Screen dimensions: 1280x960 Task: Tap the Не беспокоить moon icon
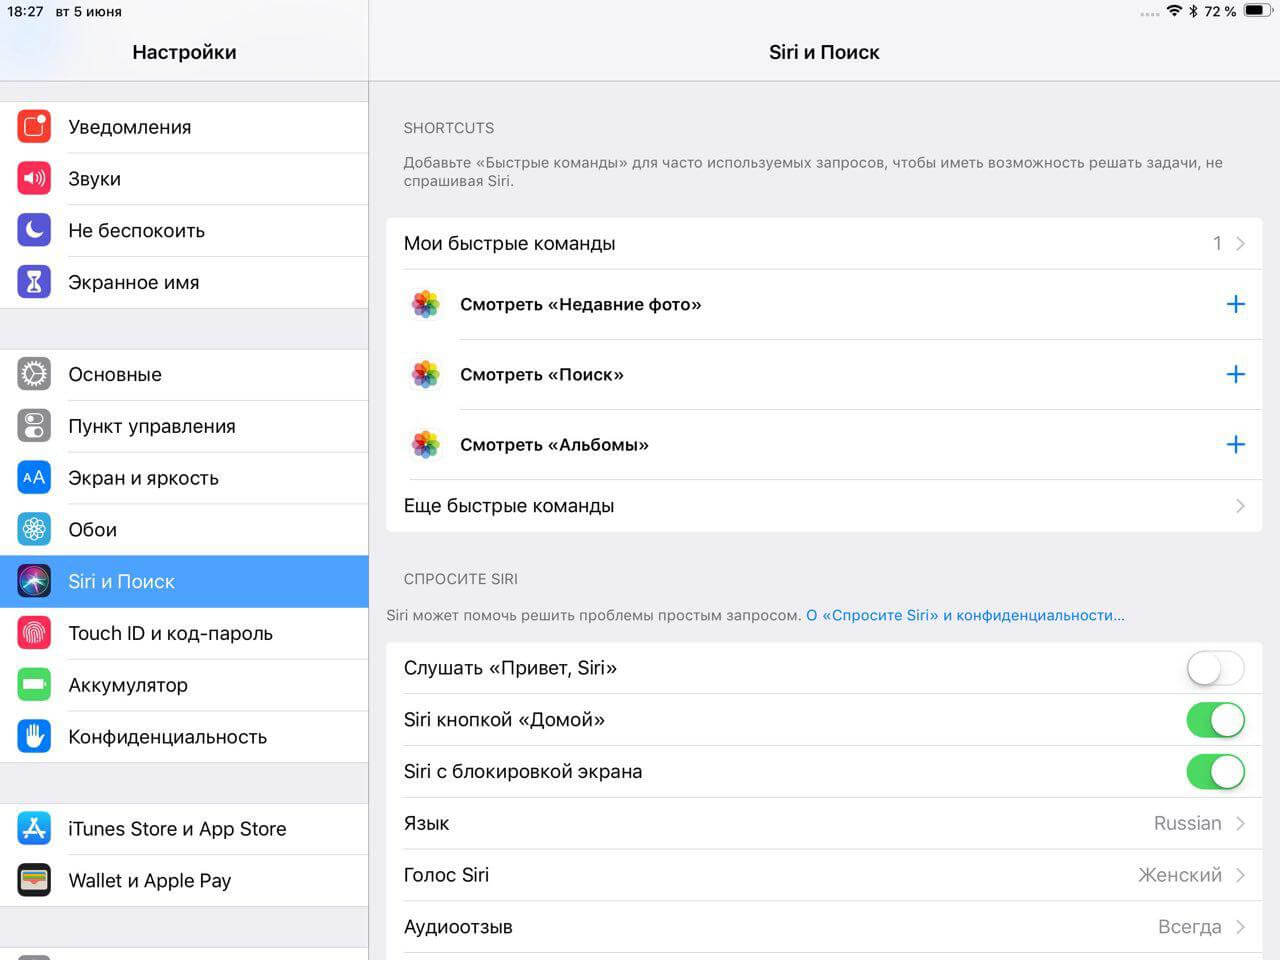click(x=34, y=230)
